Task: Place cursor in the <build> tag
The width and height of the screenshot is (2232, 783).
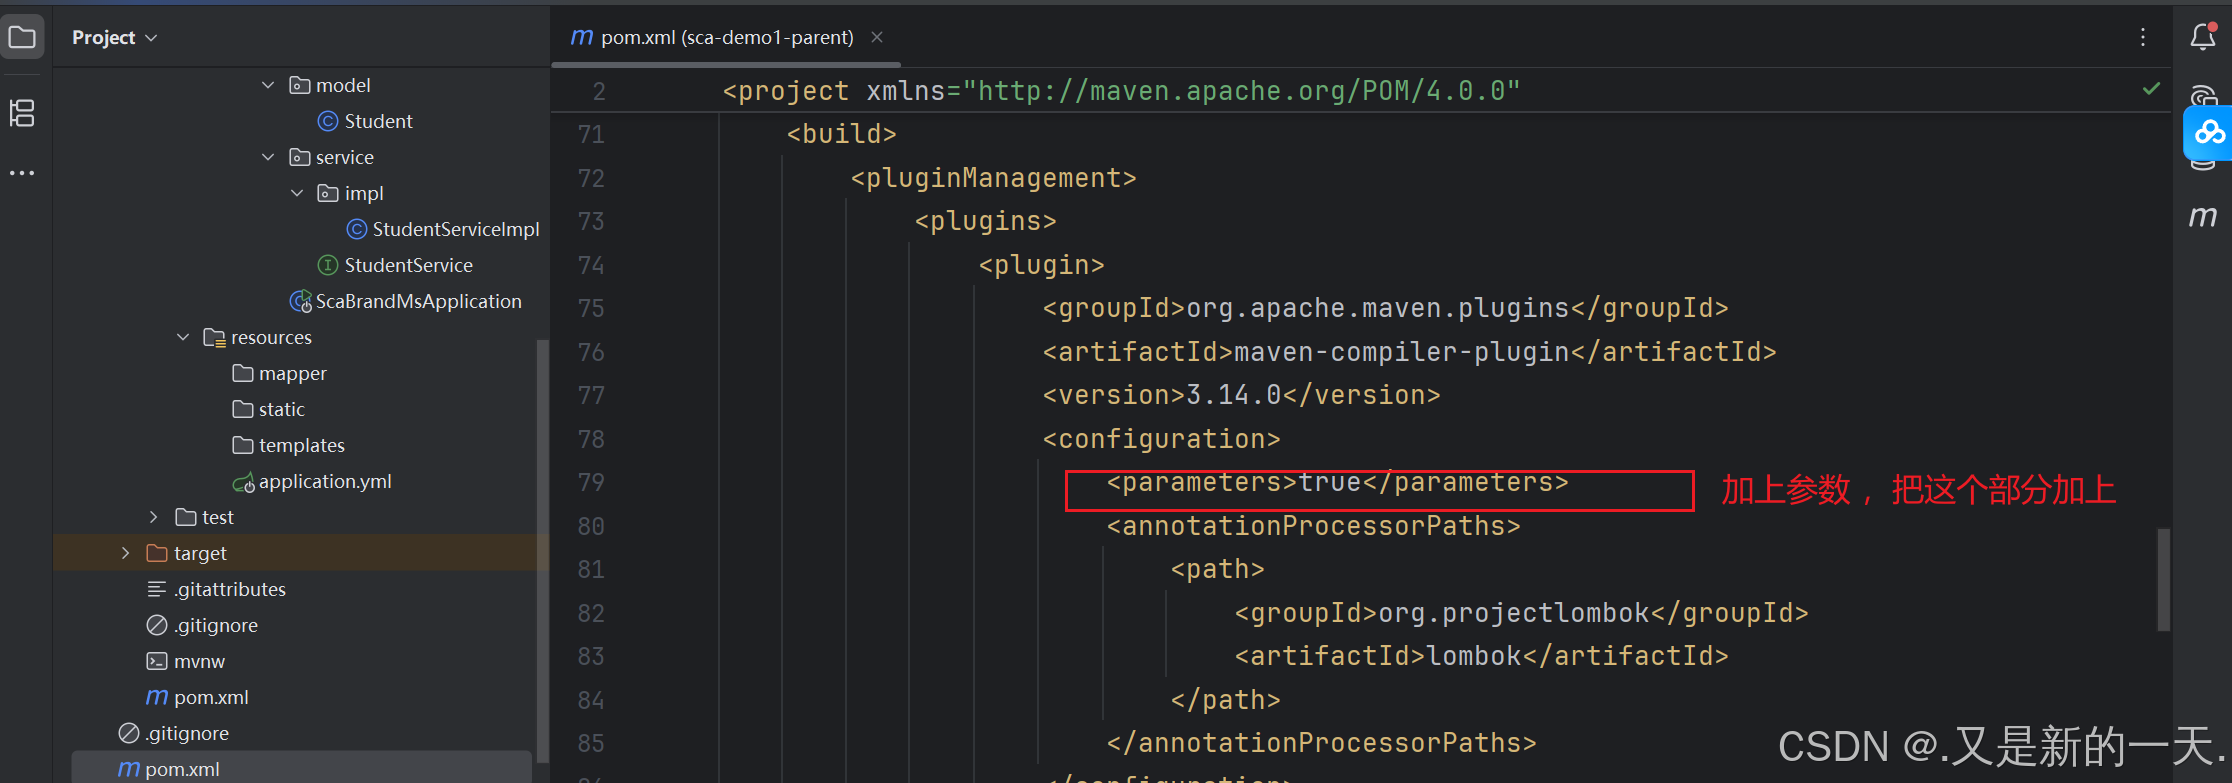Action: [841, 134]
